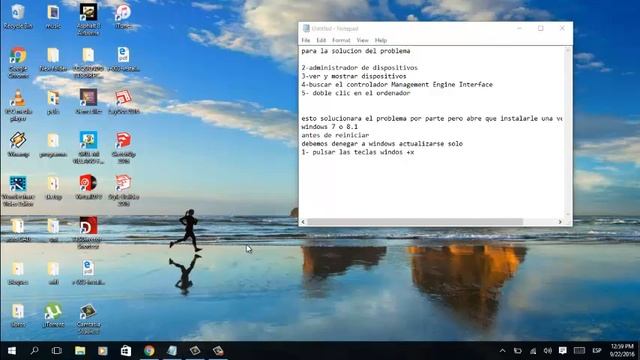Open Chrome from the taskbar
The image size is (640, 360).
pos(149,351)
